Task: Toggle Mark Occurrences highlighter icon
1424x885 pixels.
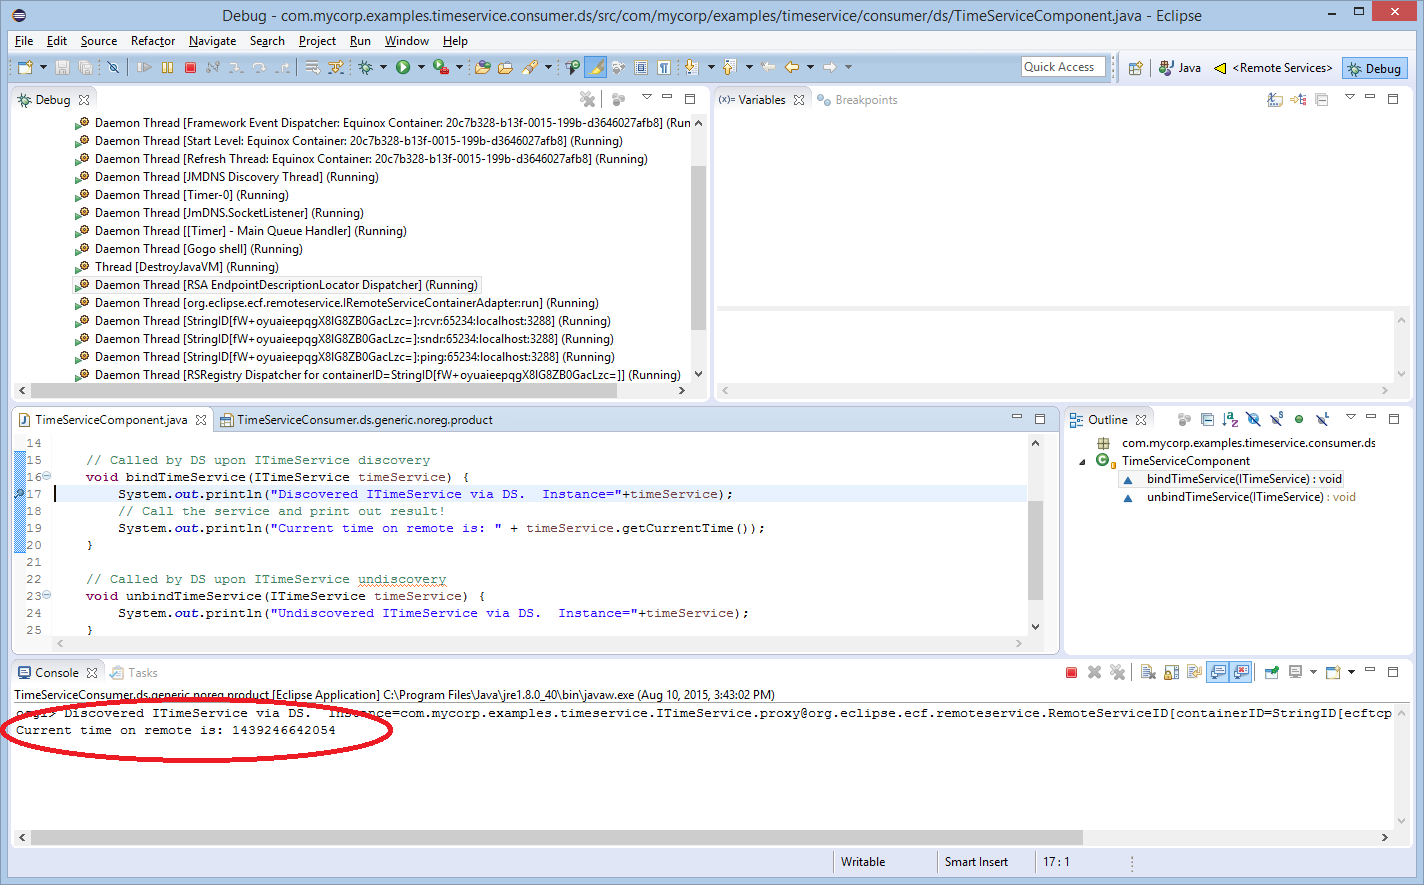Action: pyautogui.click(x=595, y=67)
